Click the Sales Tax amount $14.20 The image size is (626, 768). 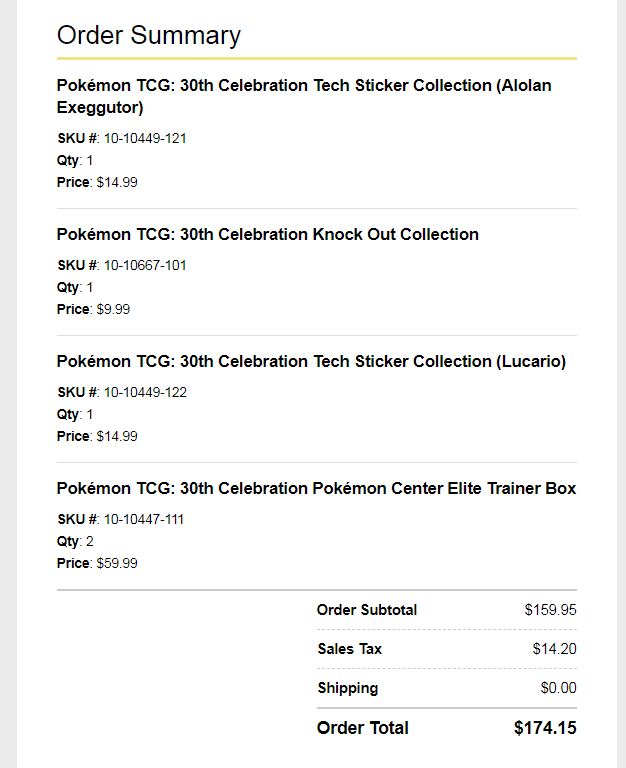click(x=554, y=649)
